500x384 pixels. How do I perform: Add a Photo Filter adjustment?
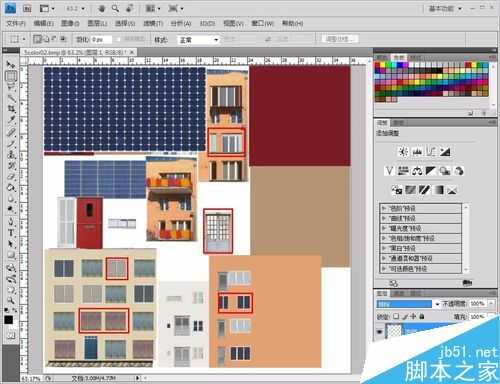(x=445, y=171)
